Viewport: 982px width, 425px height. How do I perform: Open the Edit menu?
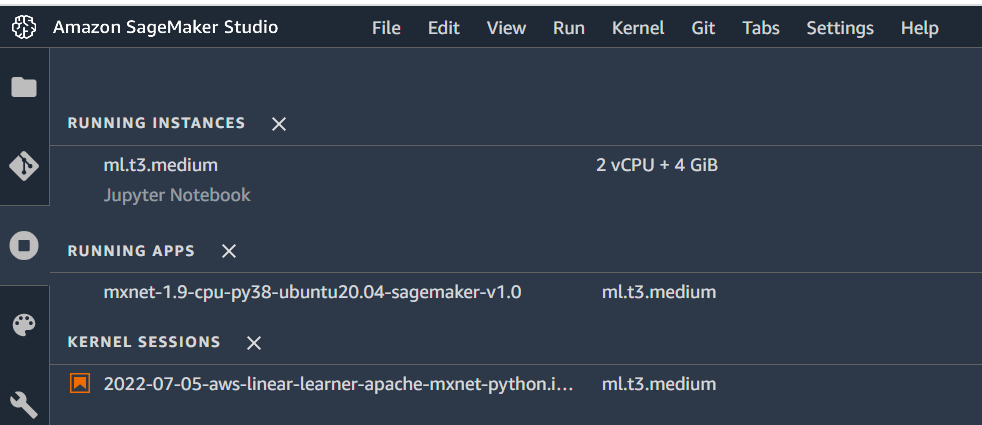coord(443,28)
